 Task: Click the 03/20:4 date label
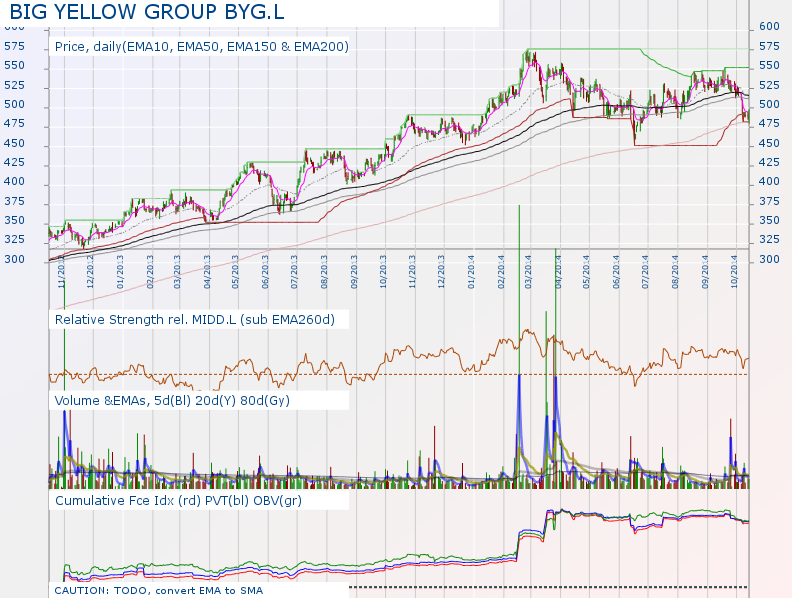[x=528, y=272]
